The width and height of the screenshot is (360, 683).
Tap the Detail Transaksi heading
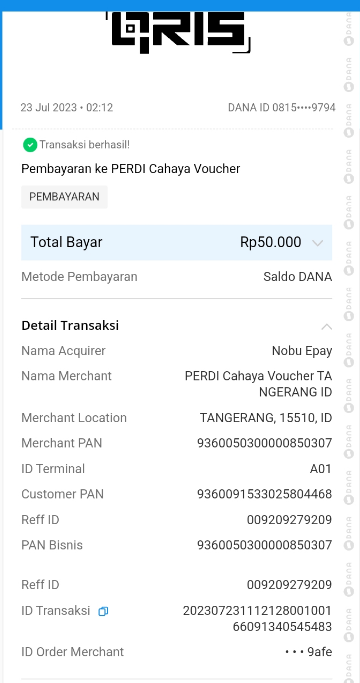coord(70,325)
